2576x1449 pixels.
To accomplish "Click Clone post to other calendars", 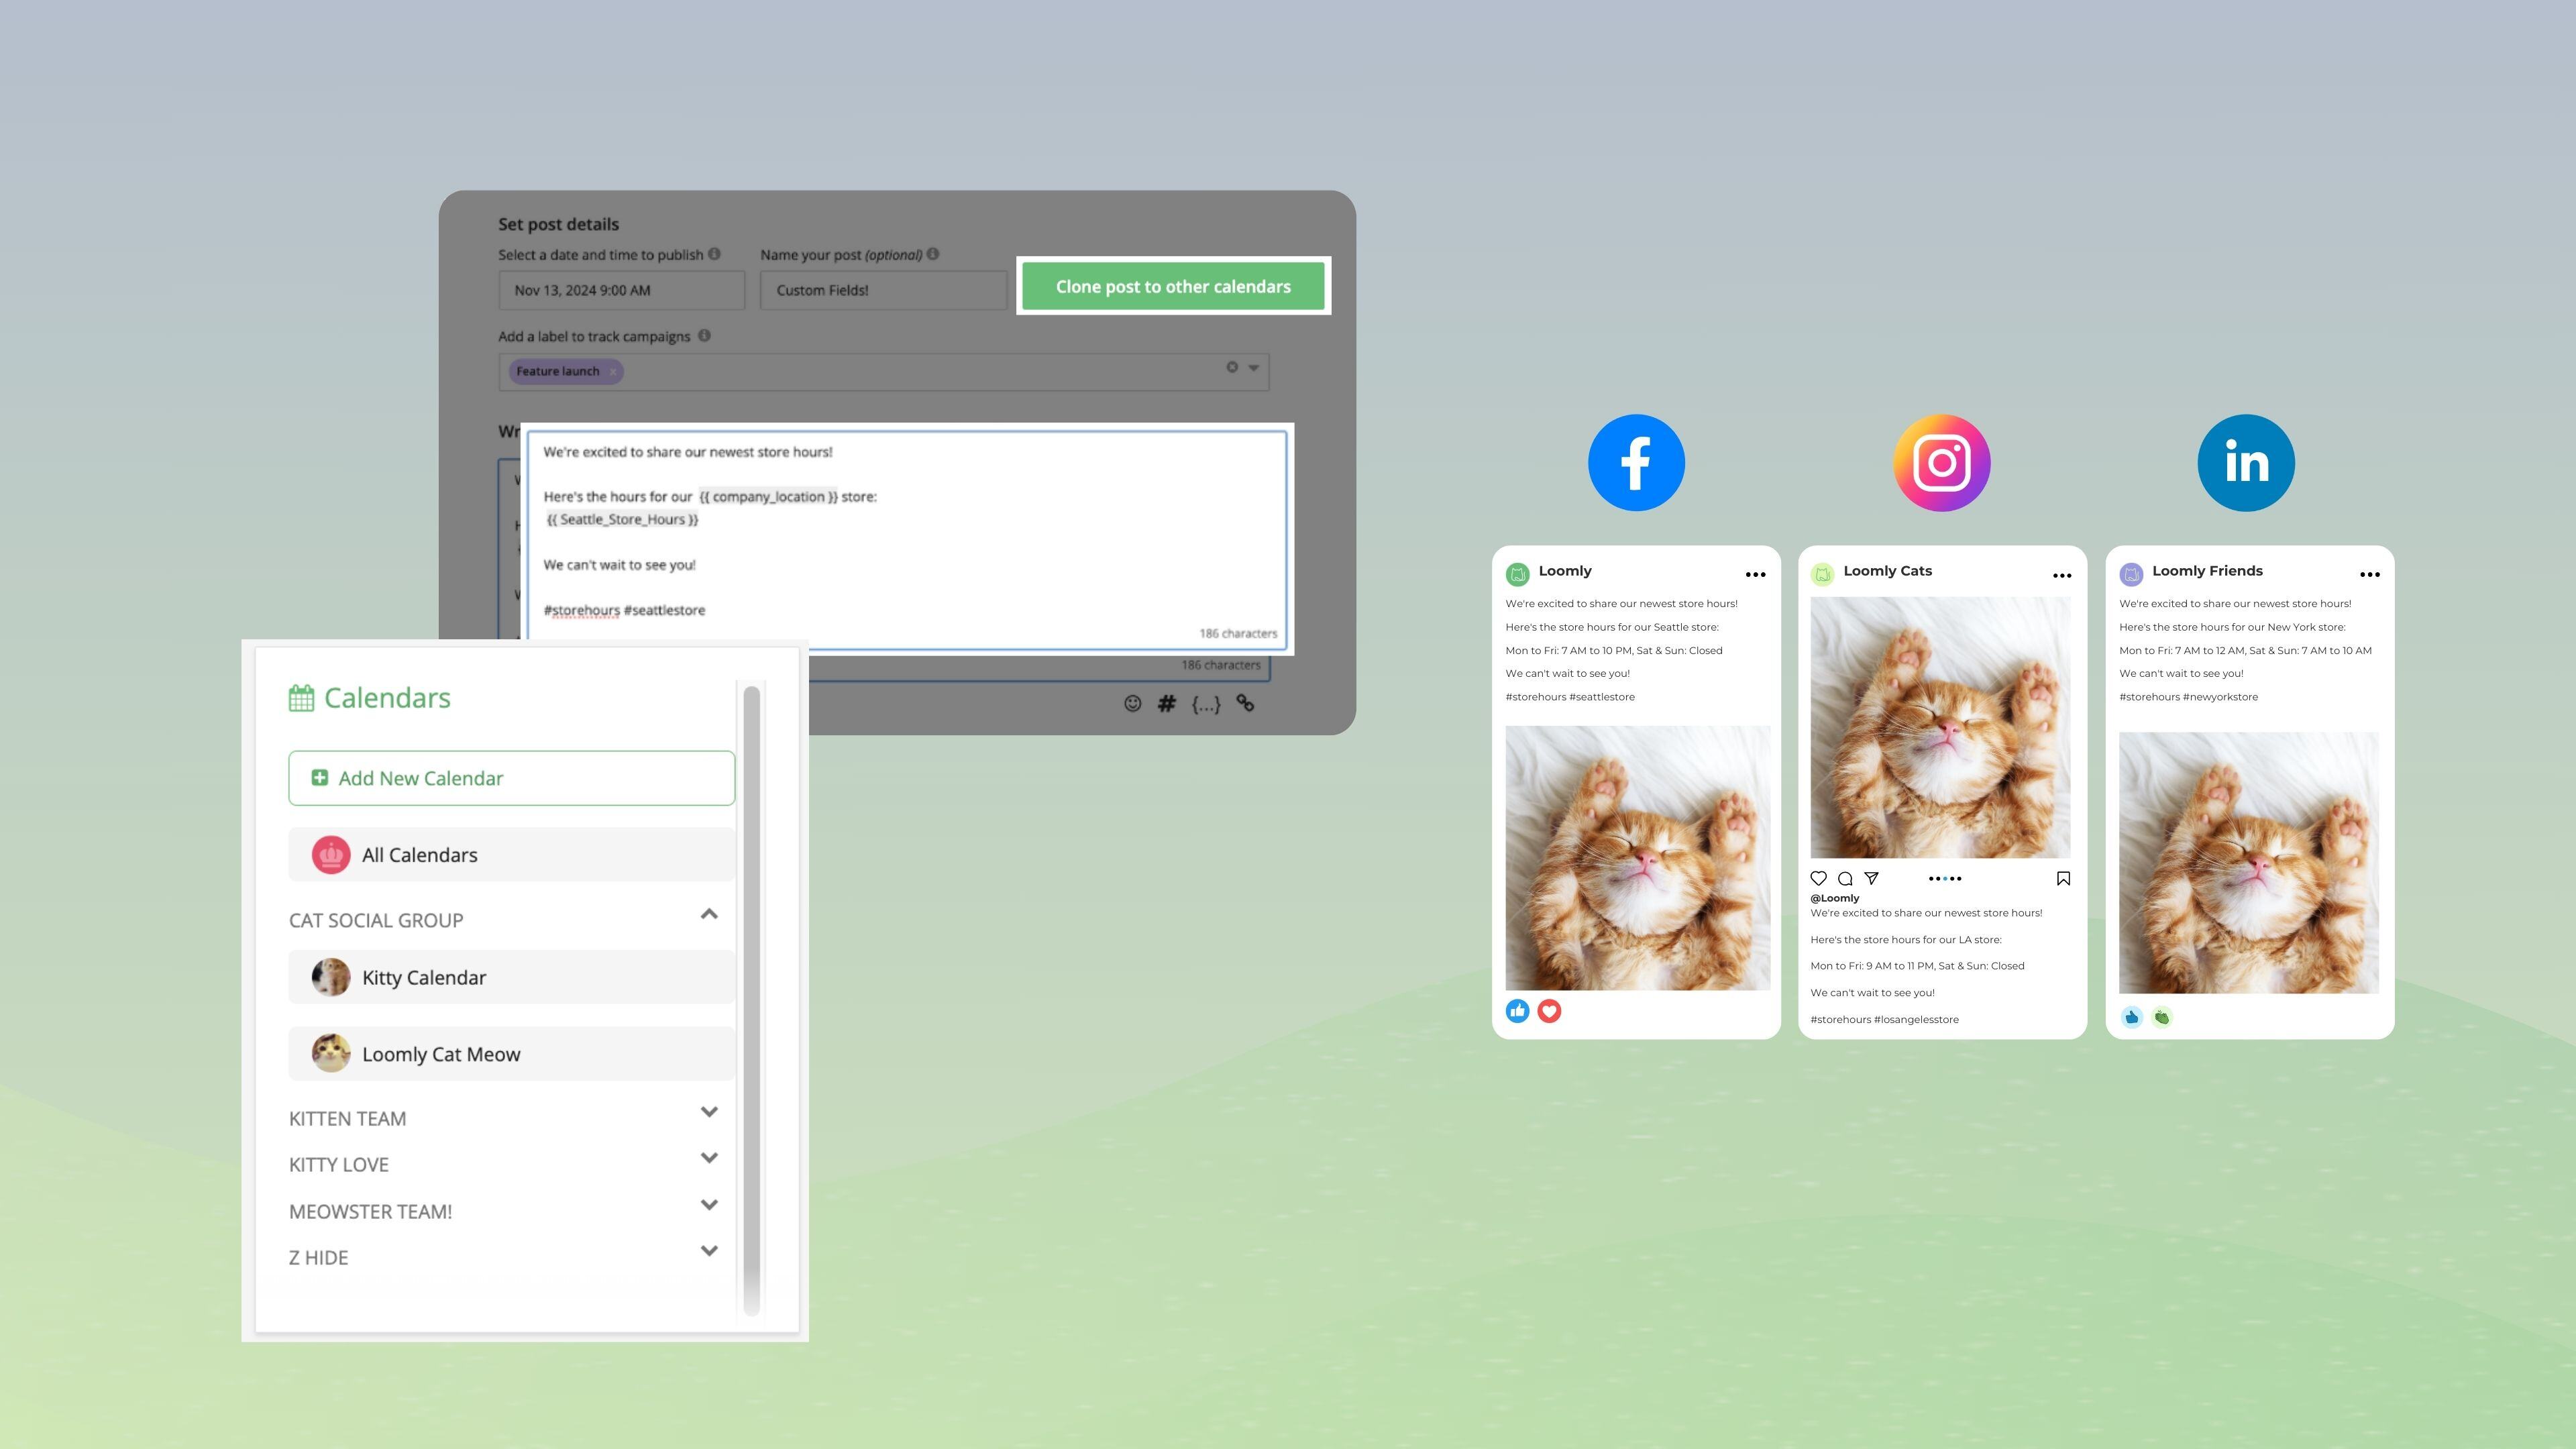I will (x=1173, y=287).
